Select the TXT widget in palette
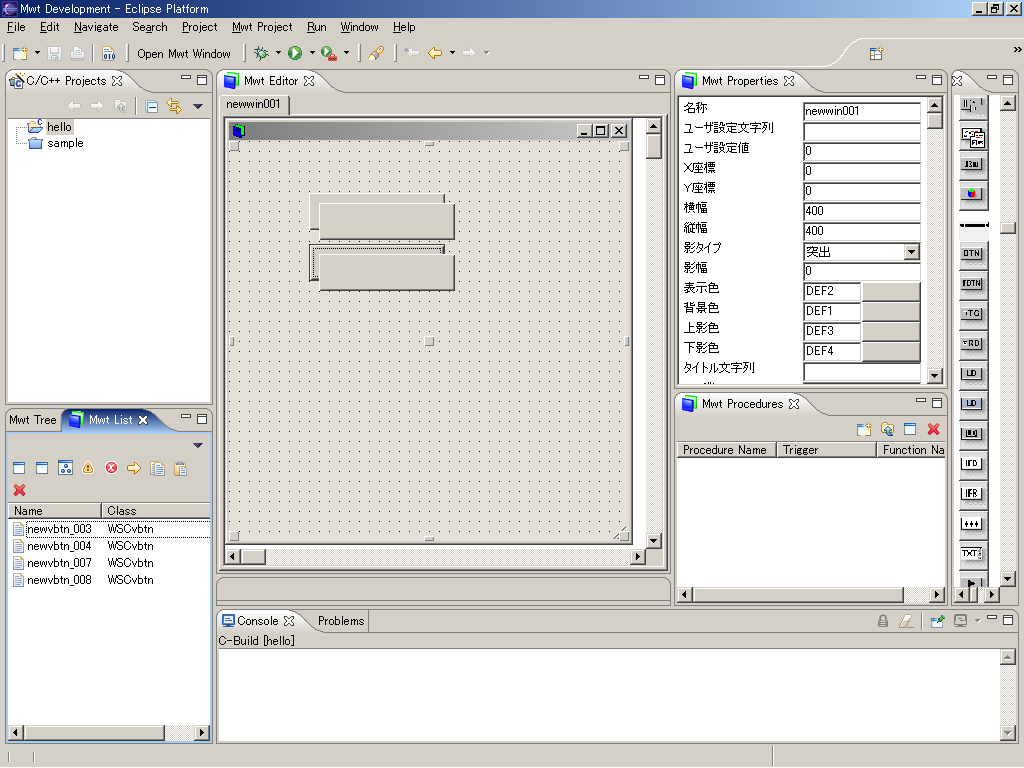This screenshot has height=768, width=1024. click(x=972, y=554)
